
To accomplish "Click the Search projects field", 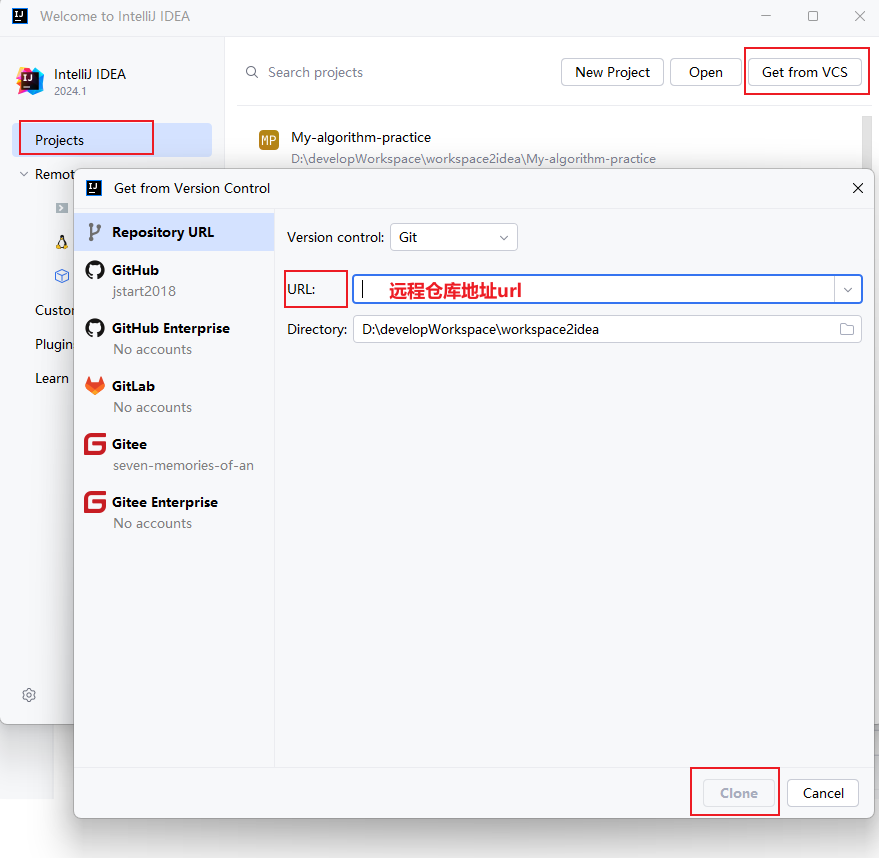I will (x=315, y=72).
